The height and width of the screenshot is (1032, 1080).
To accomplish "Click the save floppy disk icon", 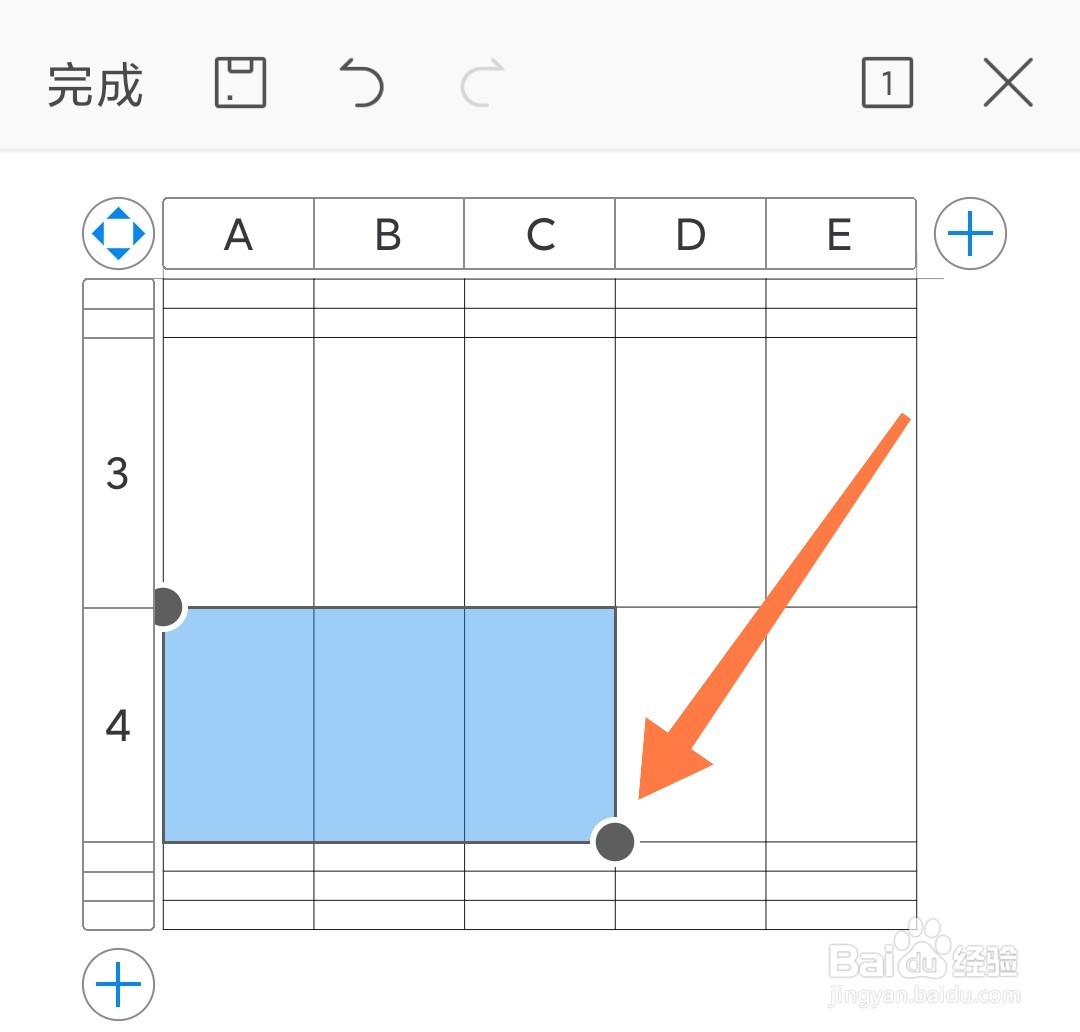I will click(240, 83).
